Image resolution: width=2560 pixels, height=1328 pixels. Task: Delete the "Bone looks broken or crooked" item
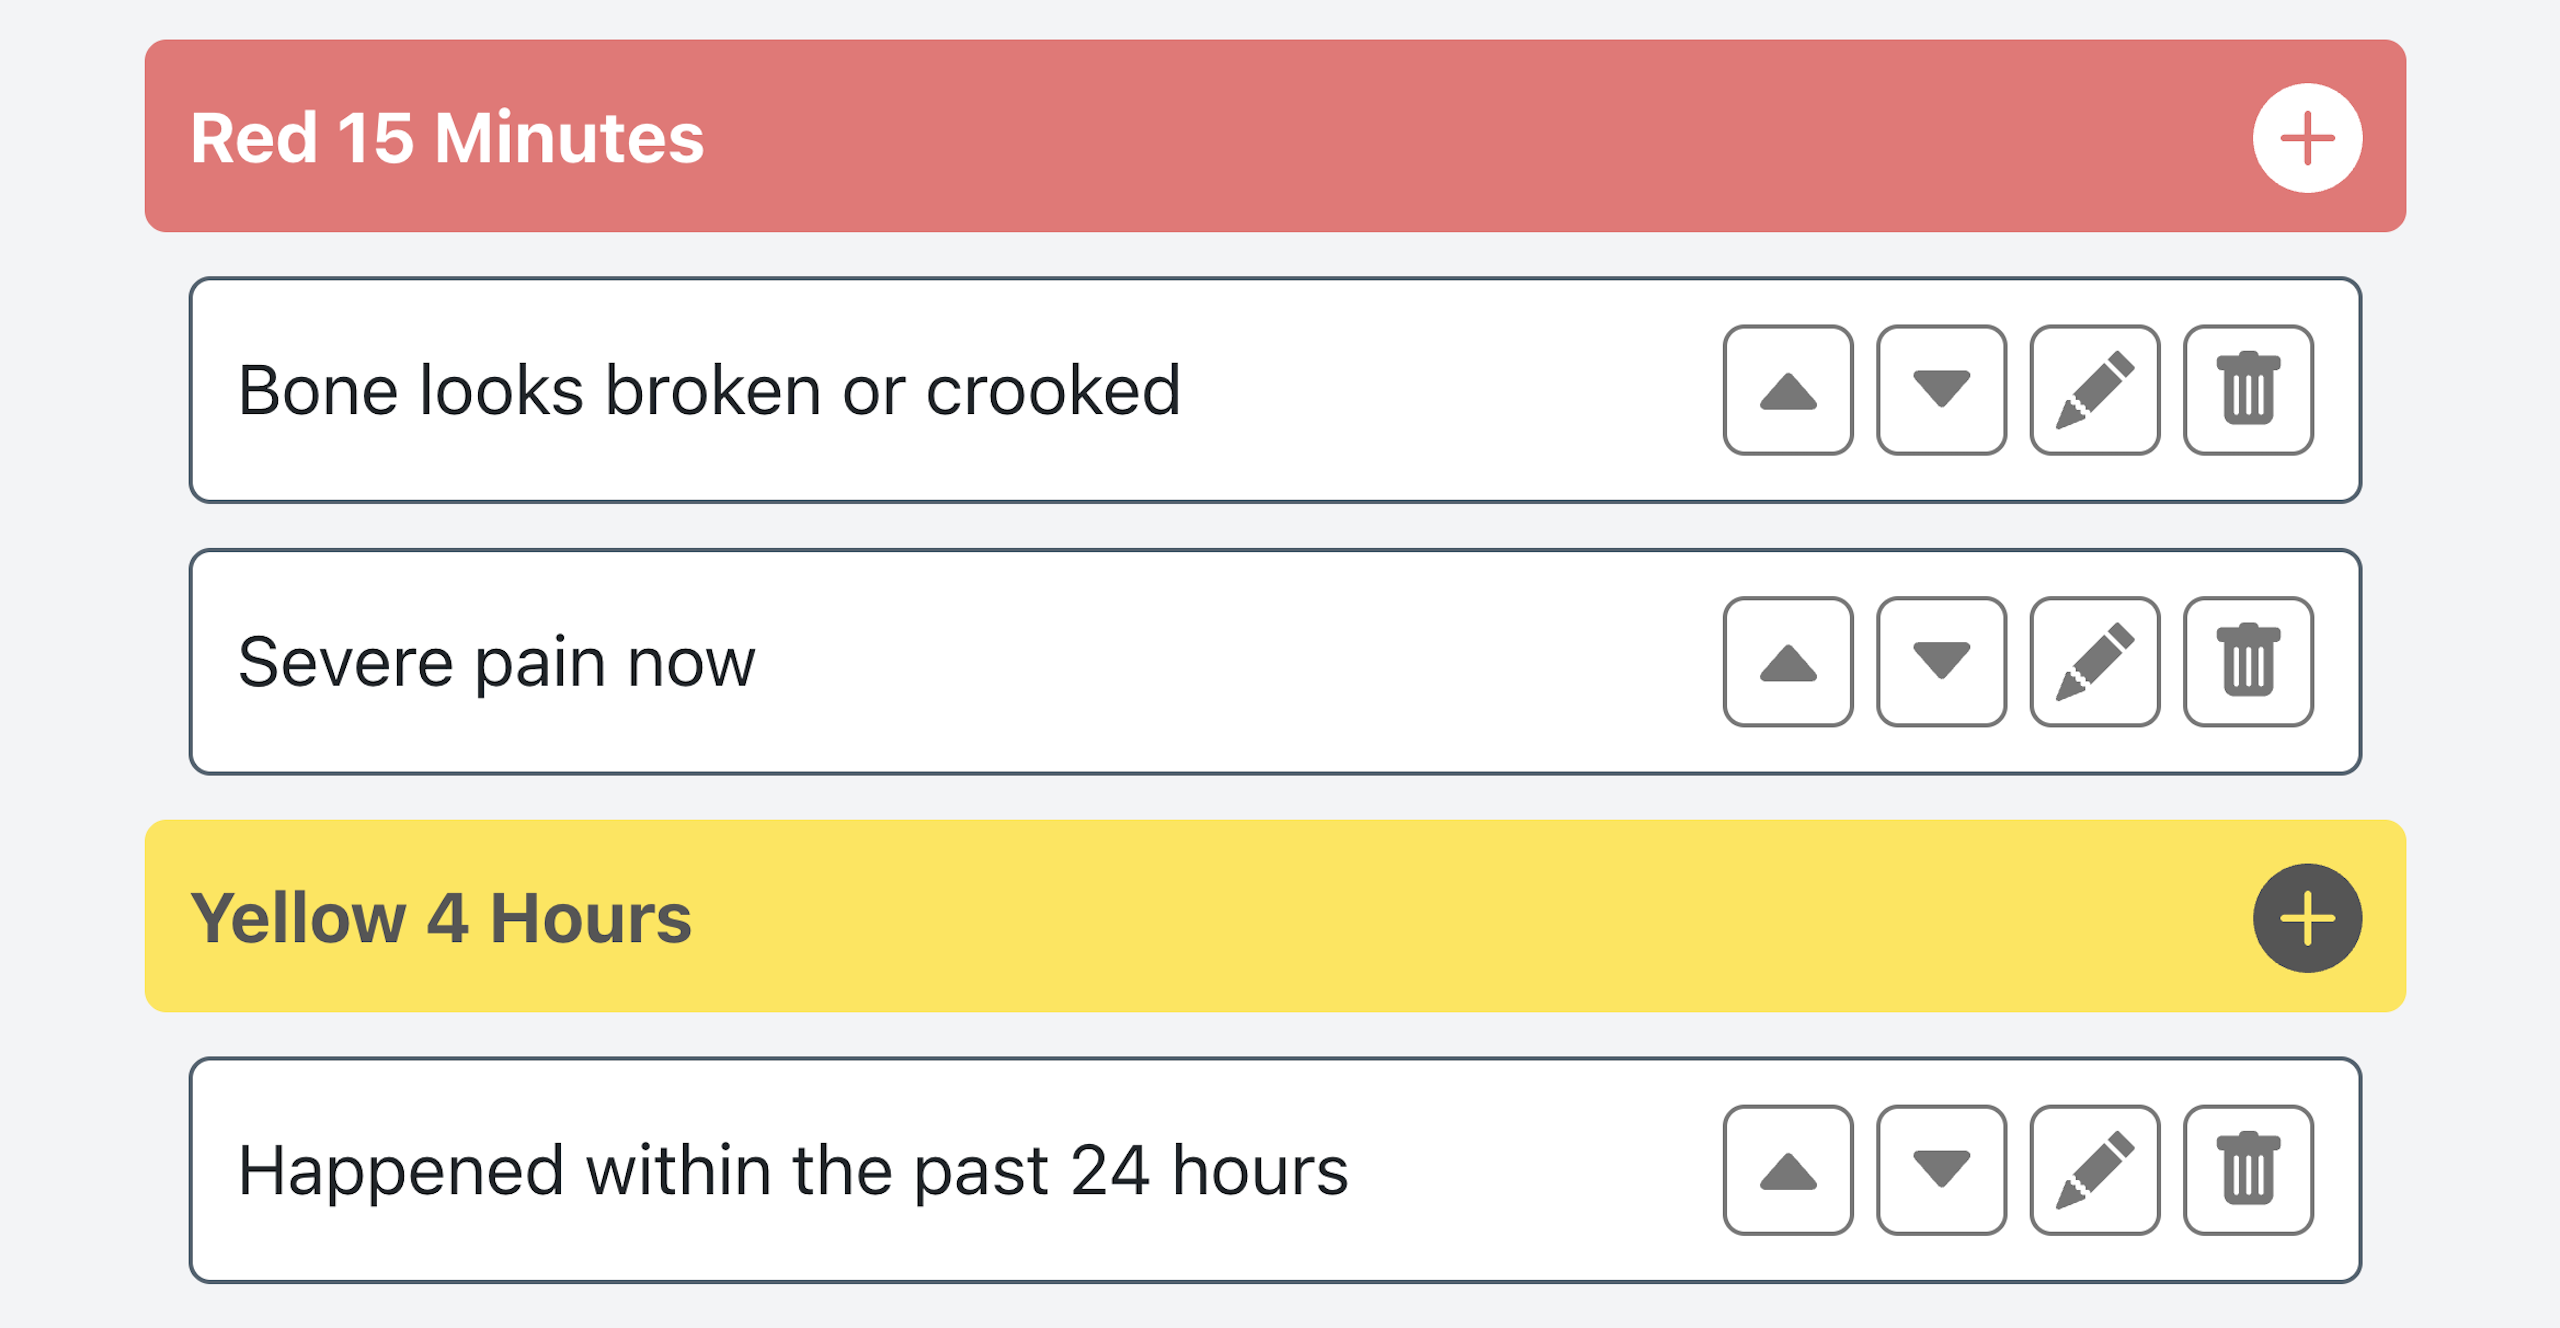pos(2248,392)
